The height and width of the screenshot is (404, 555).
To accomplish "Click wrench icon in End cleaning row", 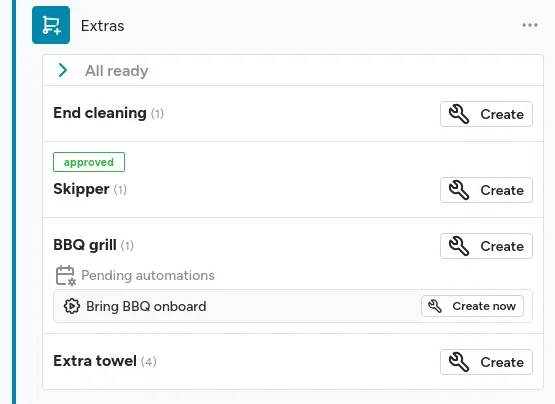I will click(x=459, y=114).
